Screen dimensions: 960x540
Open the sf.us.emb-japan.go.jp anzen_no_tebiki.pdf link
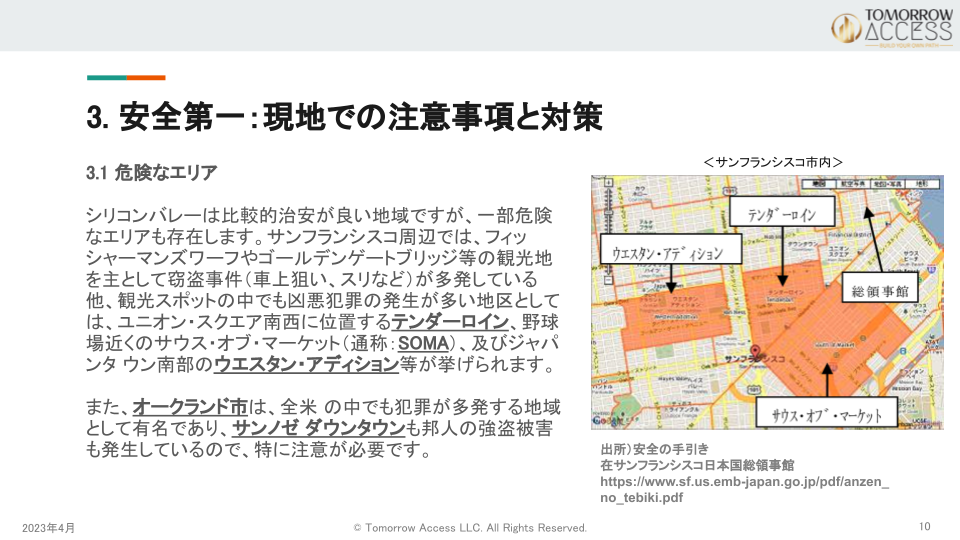pyautogui.click(x=744, y=489)
